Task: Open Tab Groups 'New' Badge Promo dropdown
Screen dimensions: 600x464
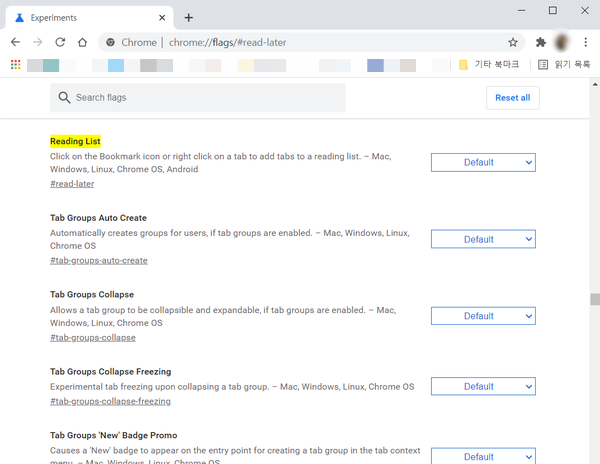Action: tap(483, 456)
